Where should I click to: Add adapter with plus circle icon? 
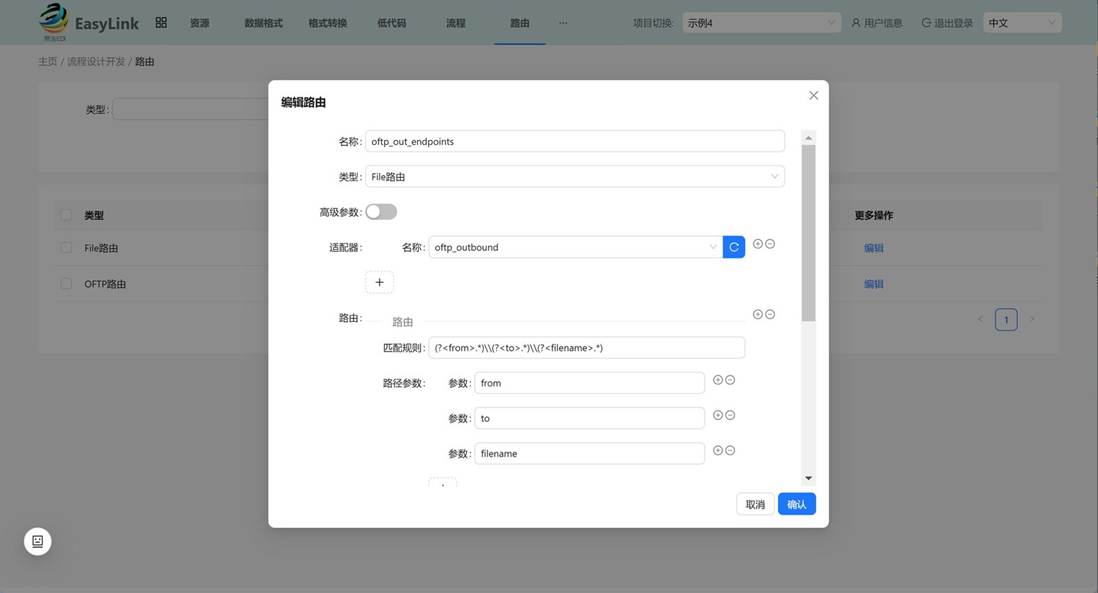(758, 244)
